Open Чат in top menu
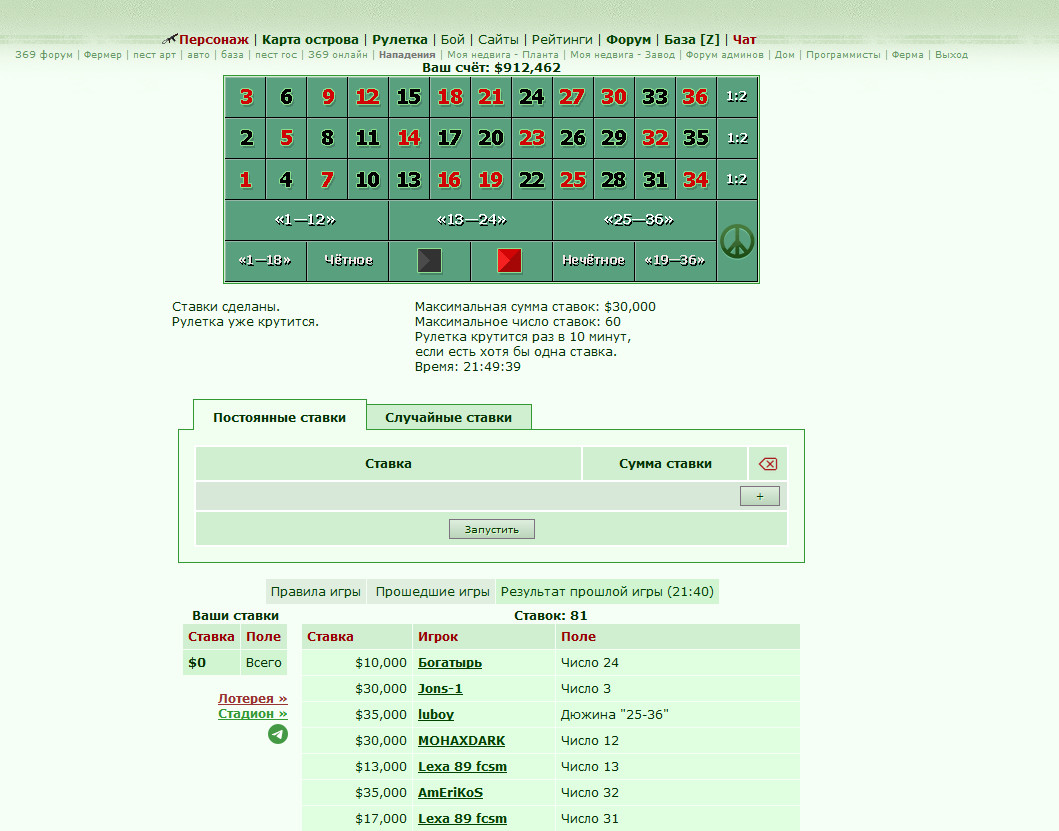 click(744, 39)
